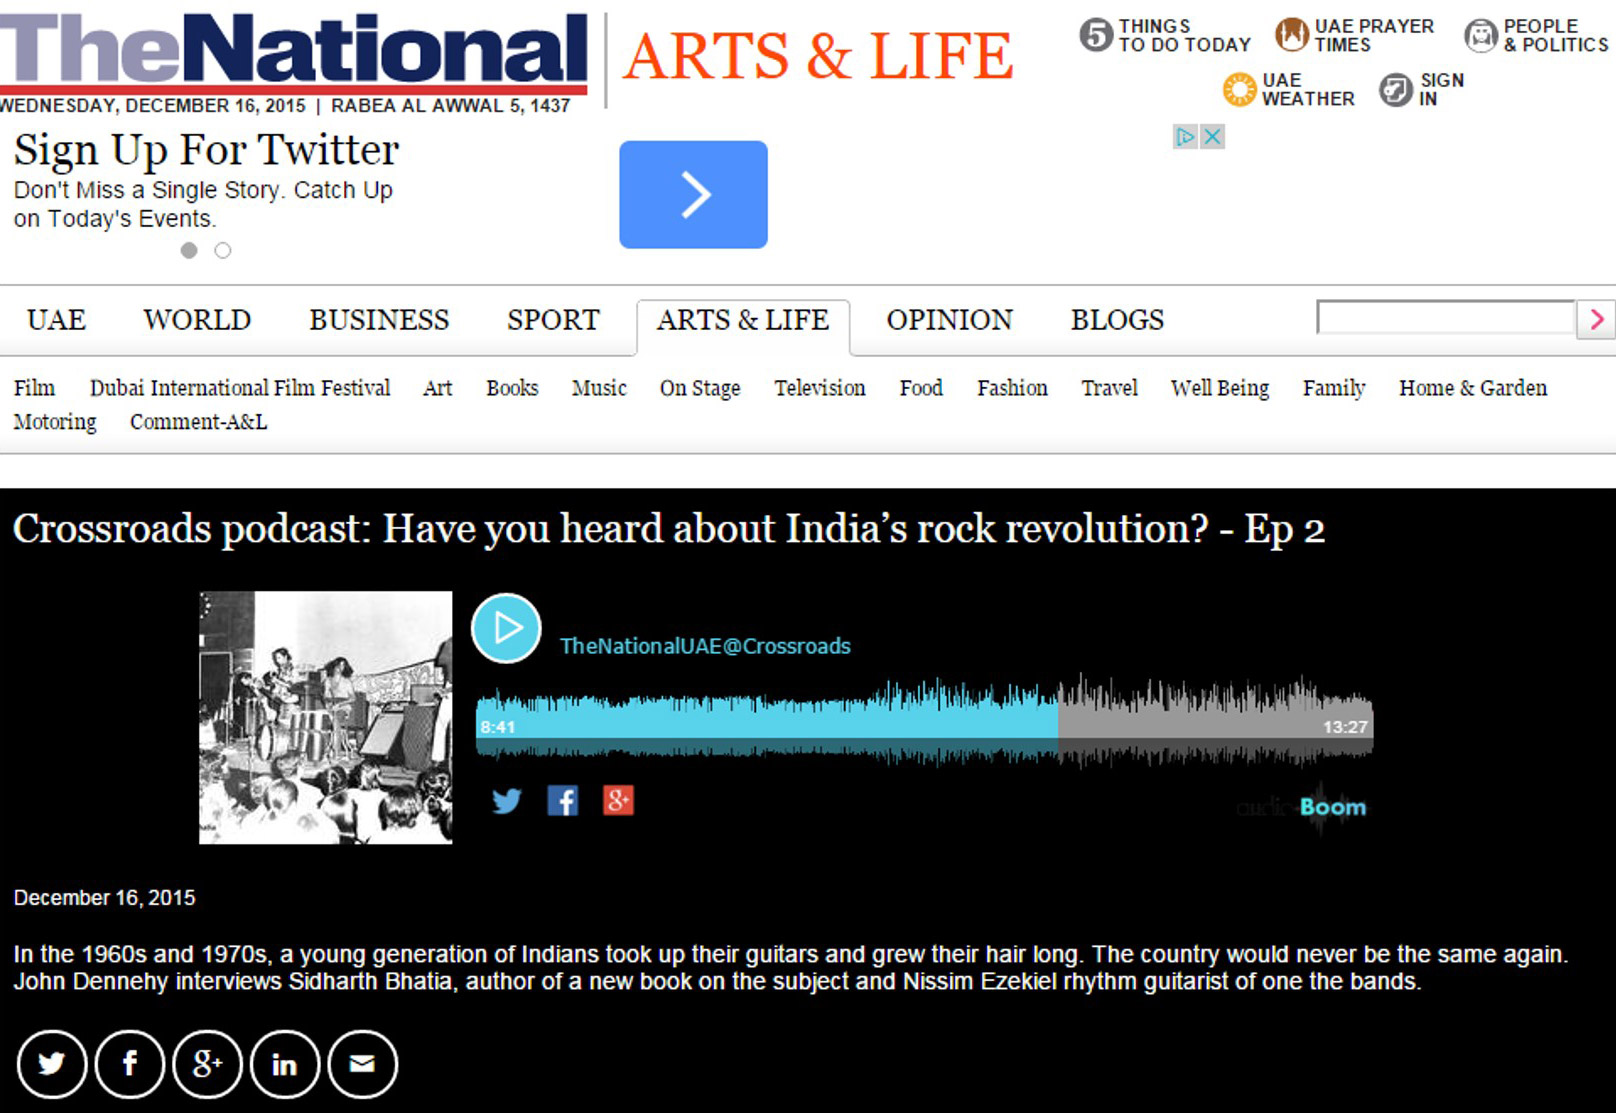
Task: Open Sign Up For Twitter ad headline
Action: (x=206, y=150)
